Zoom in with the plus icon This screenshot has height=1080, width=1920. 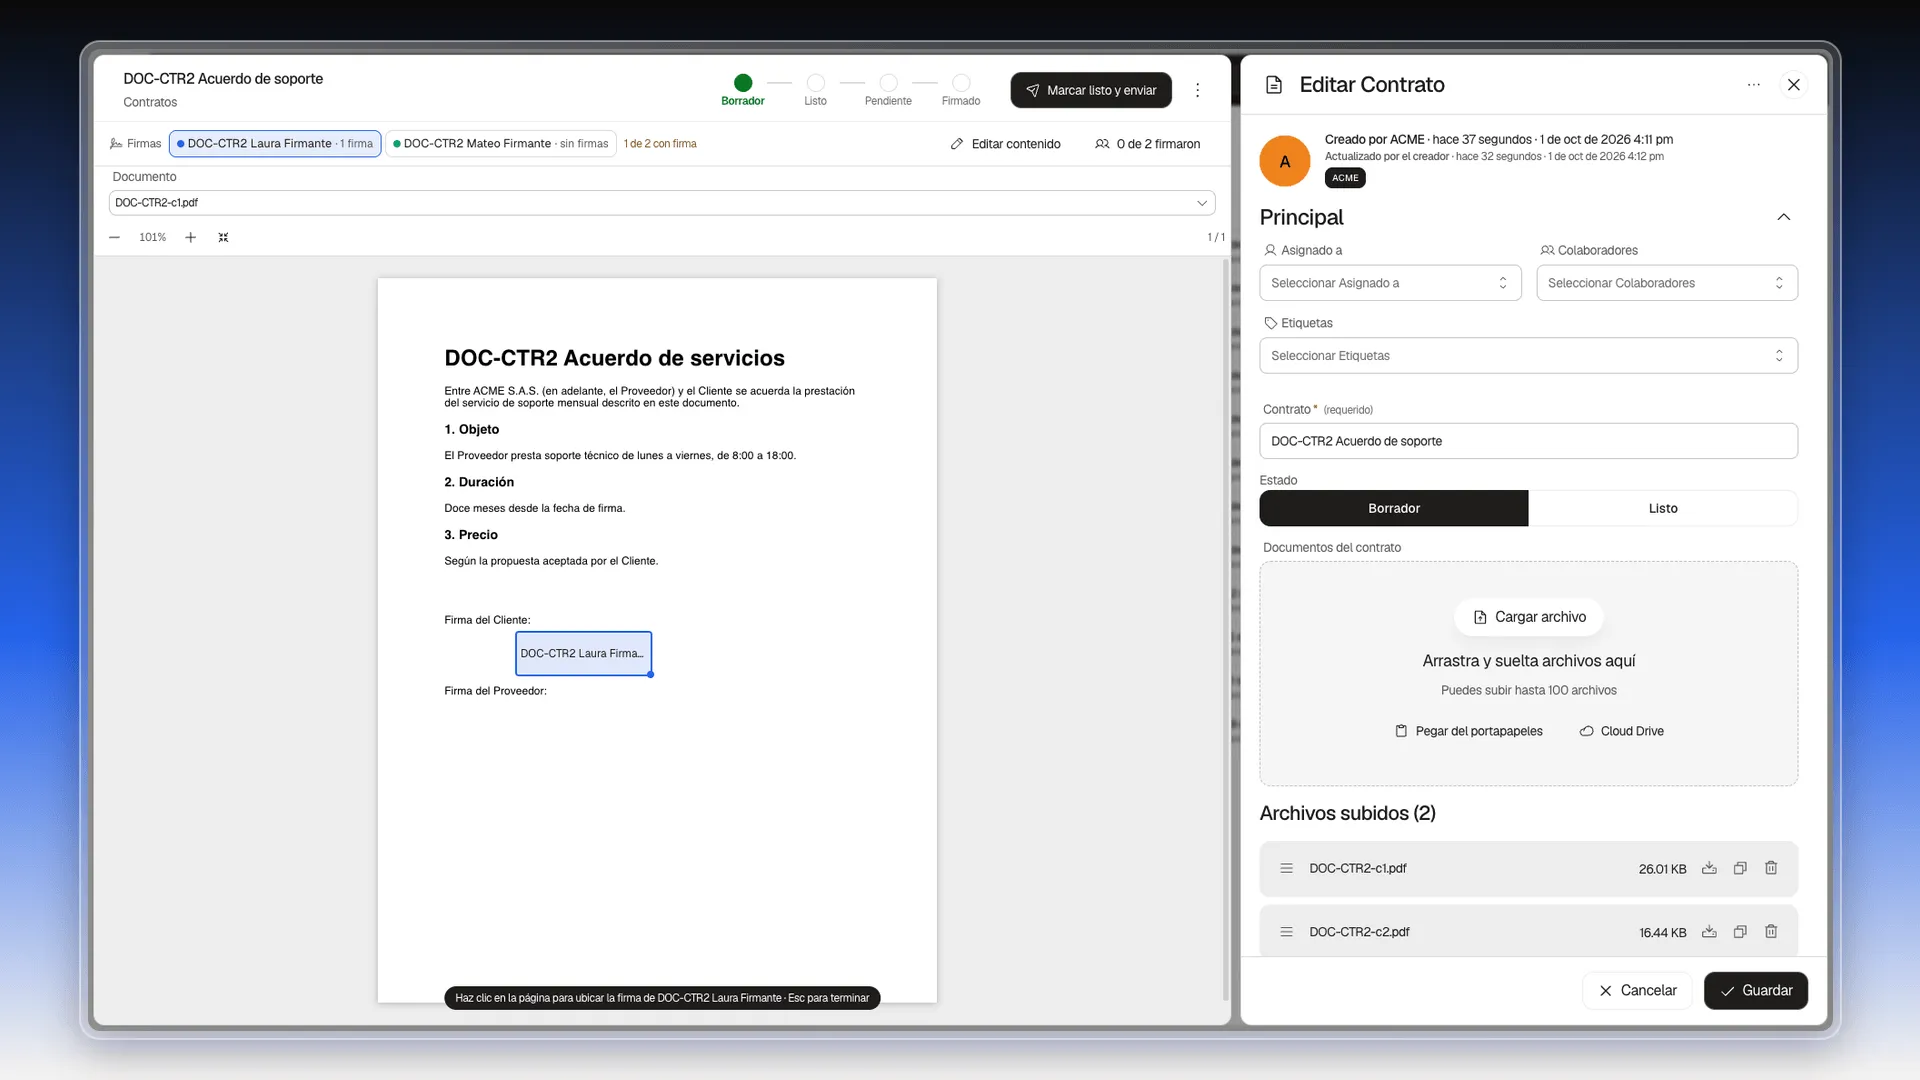[190, 237]
